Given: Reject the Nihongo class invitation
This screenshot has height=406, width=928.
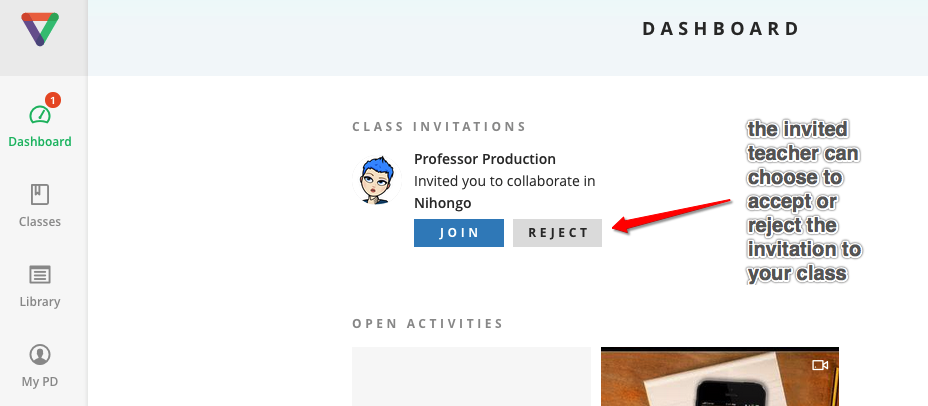Looking at the screenshot, I should point(558,233).
